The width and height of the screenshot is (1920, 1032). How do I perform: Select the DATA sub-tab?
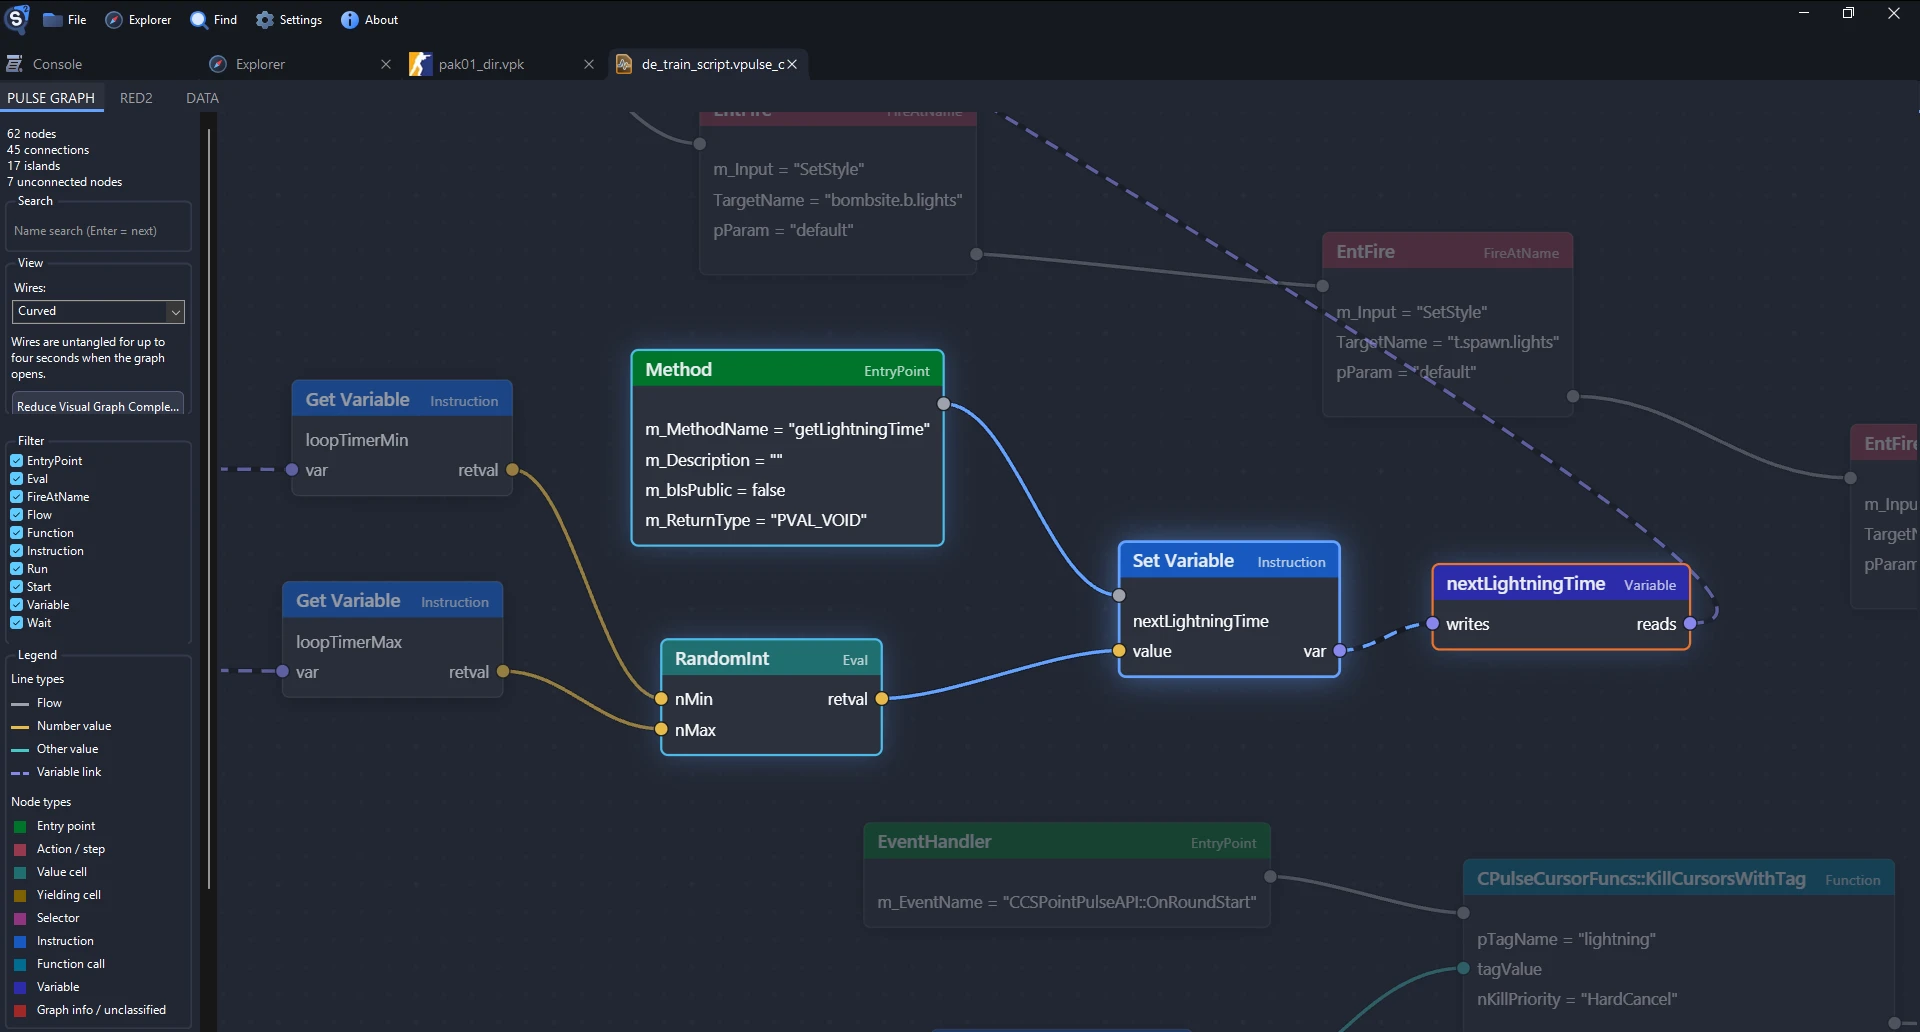point(202,98)
